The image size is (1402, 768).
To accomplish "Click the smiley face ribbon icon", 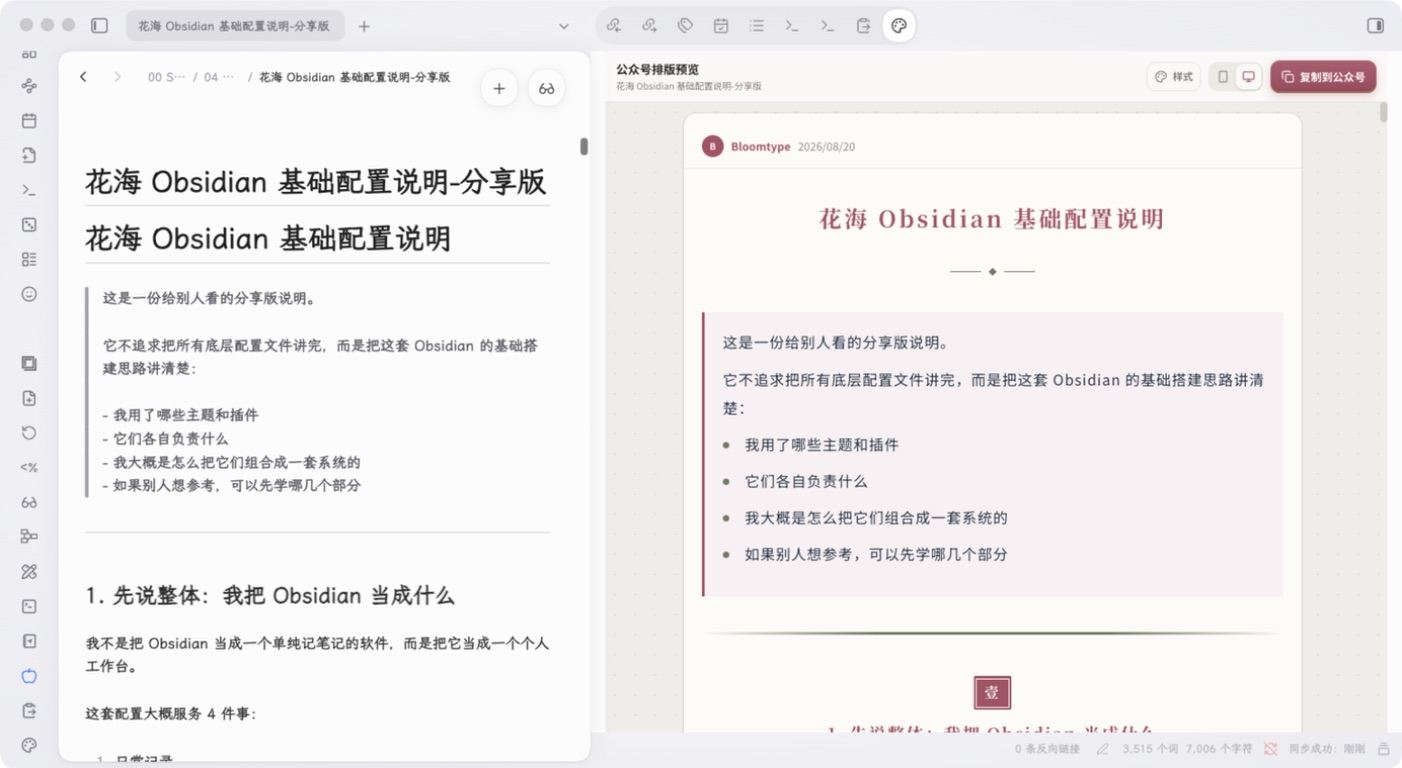I will tap(29, 294).
